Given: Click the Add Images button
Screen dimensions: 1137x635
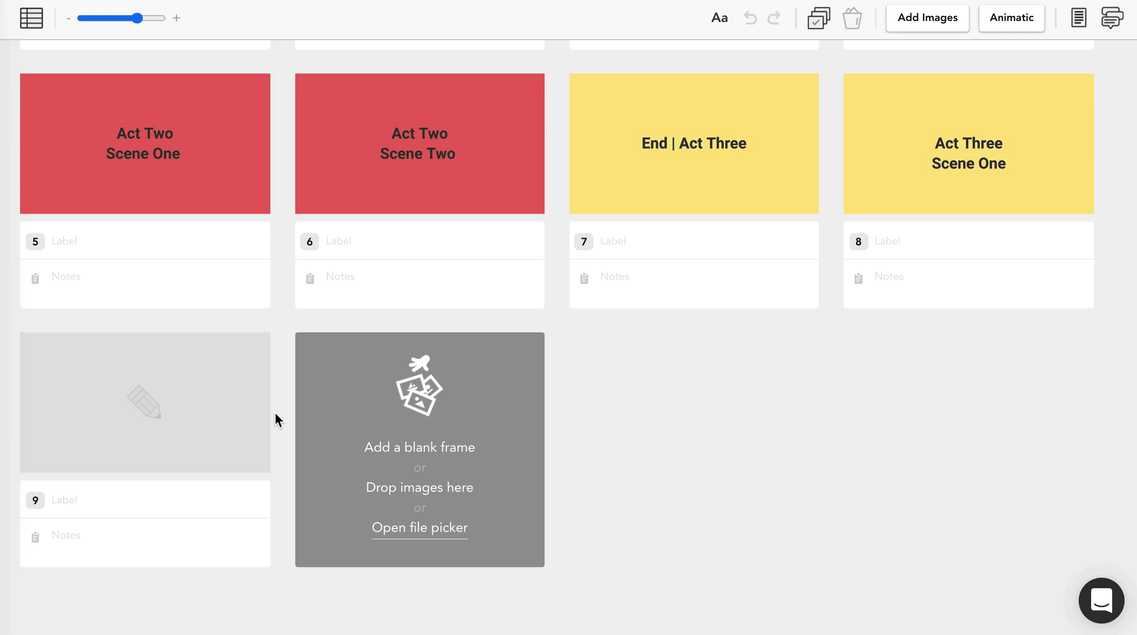Looking at the screenshot, I should (927, 18).
